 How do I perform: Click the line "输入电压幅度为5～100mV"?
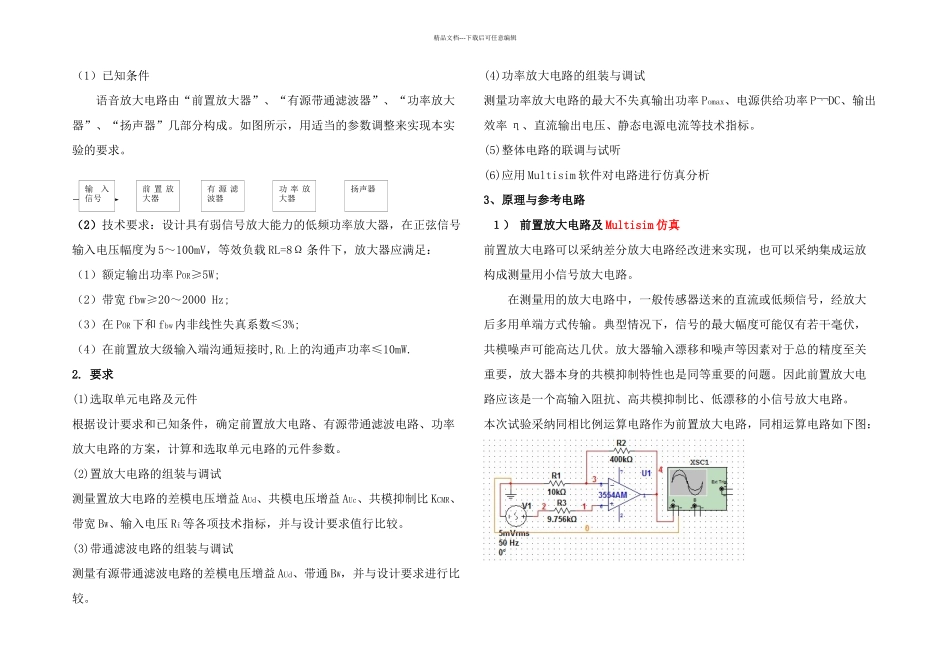tap(251, 250)
